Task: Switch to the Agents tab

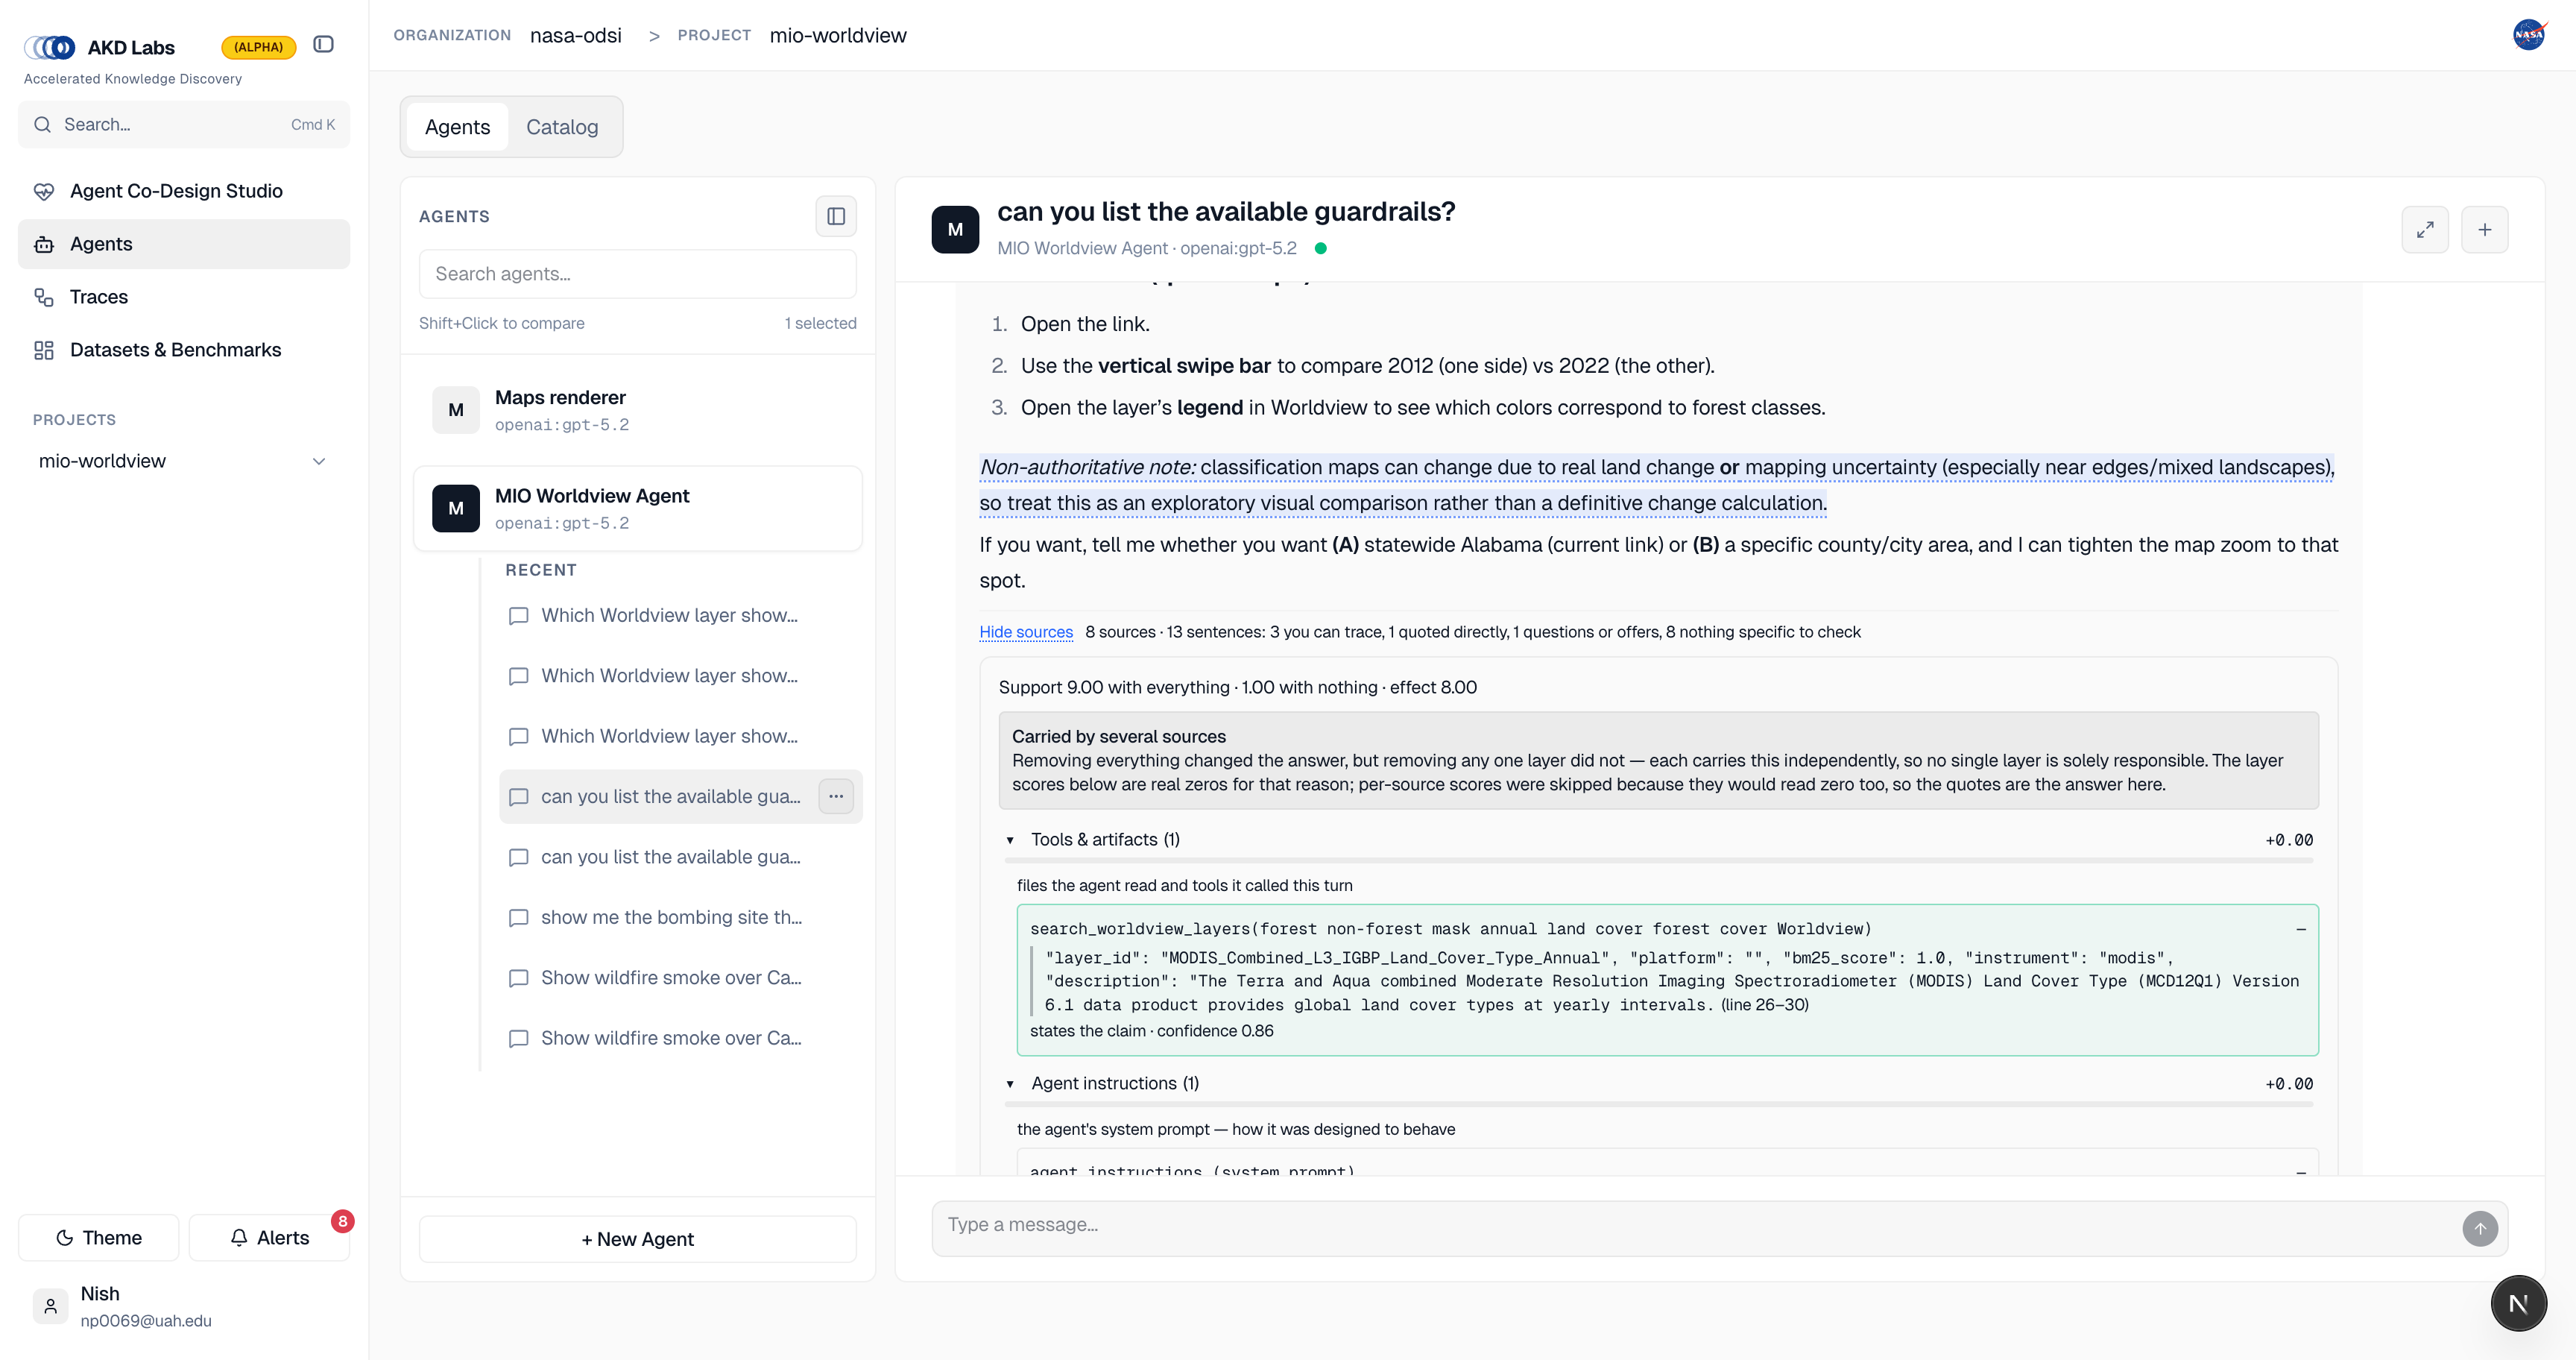Action: (x=457, y=127)
